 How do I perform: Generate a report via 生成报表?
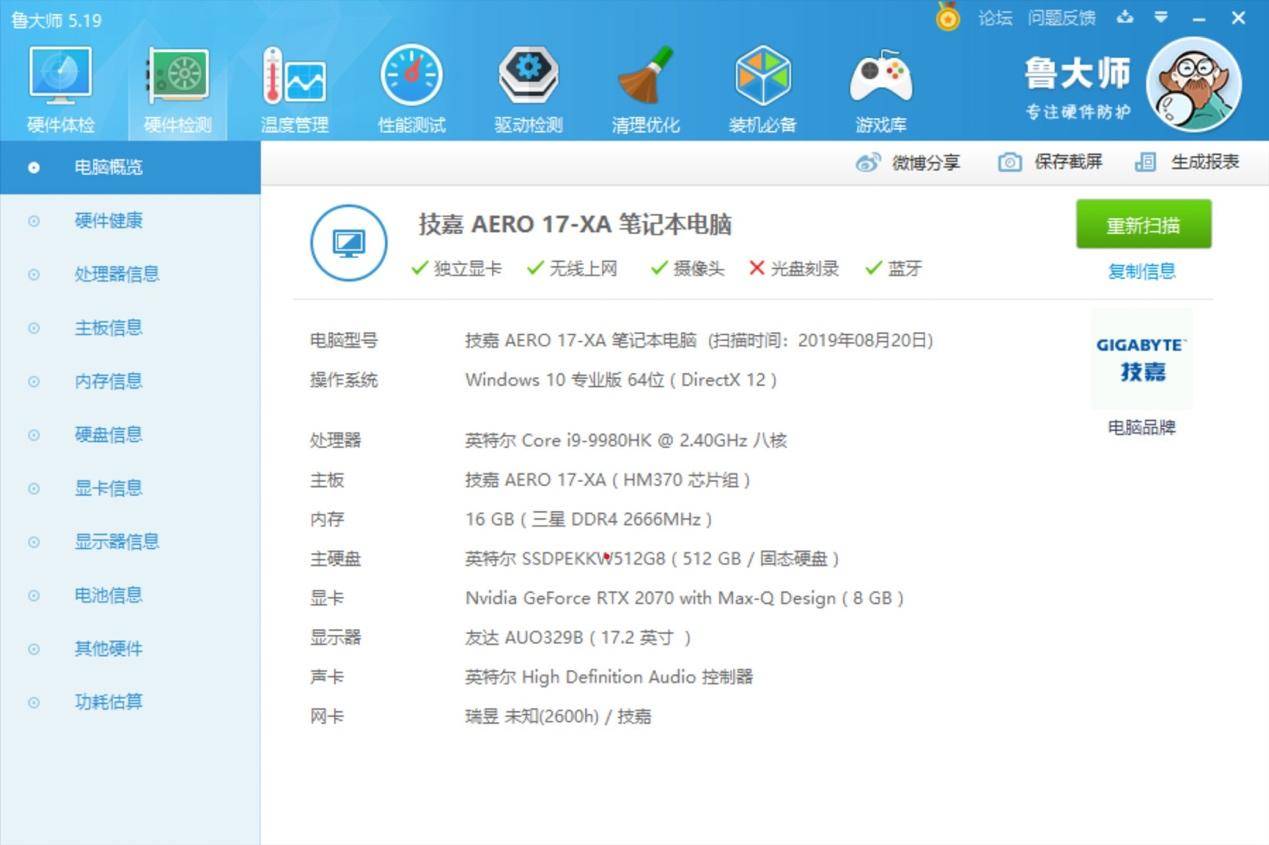pos(1190,162)
